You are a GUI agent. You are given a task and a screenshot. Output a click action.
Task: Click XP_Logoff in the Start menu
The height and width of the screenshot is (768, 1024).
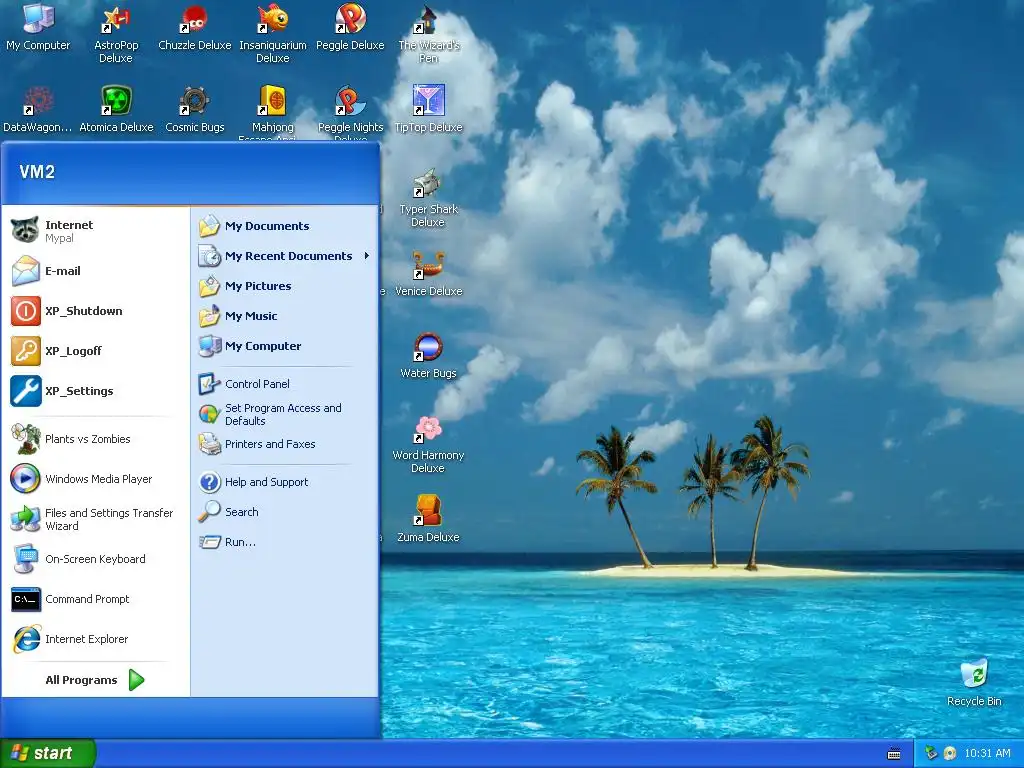[x=96, y=351]
